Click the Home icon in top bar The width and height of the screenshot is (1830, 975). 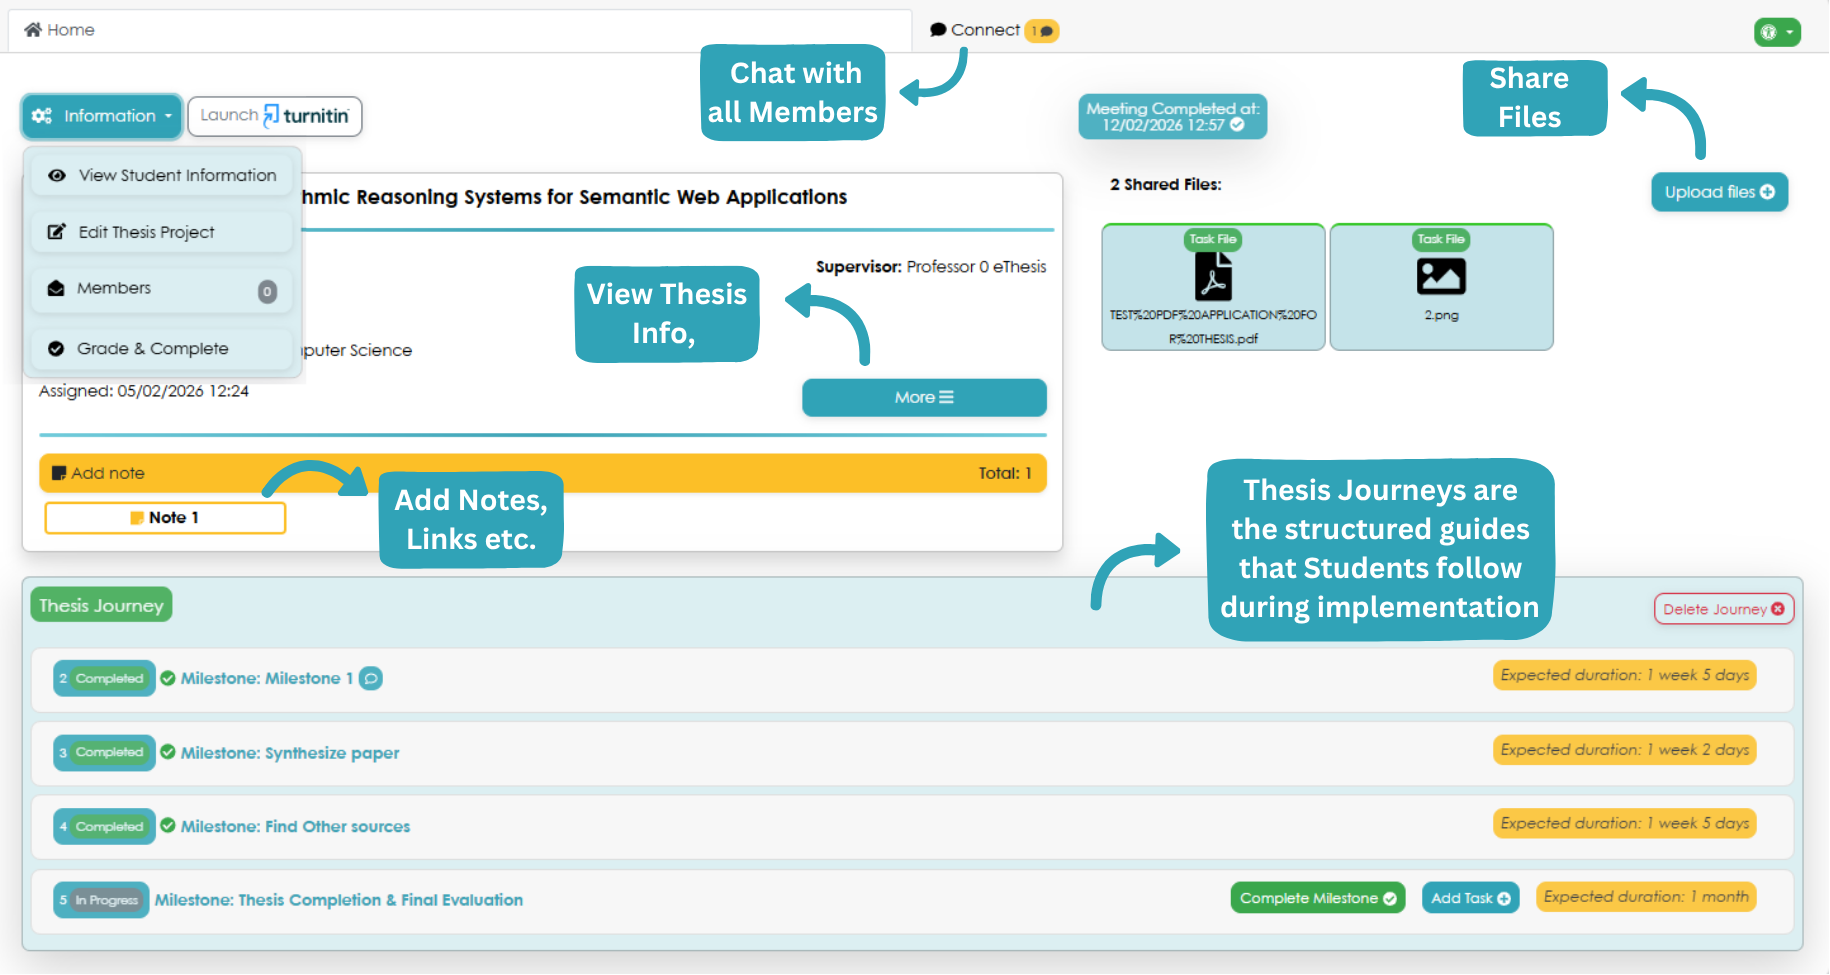point(33,30)
